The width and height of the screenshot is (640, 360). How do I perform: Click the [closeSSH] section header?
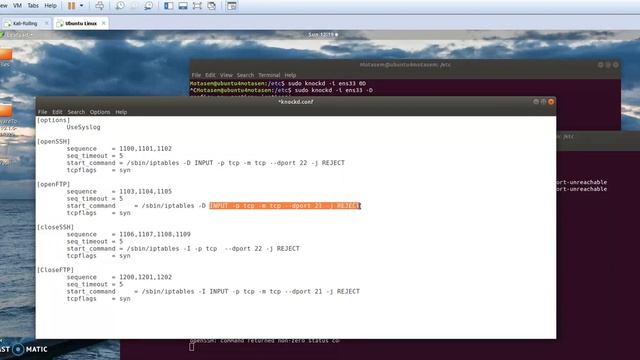pyautogui.click(x=56, y=227)
